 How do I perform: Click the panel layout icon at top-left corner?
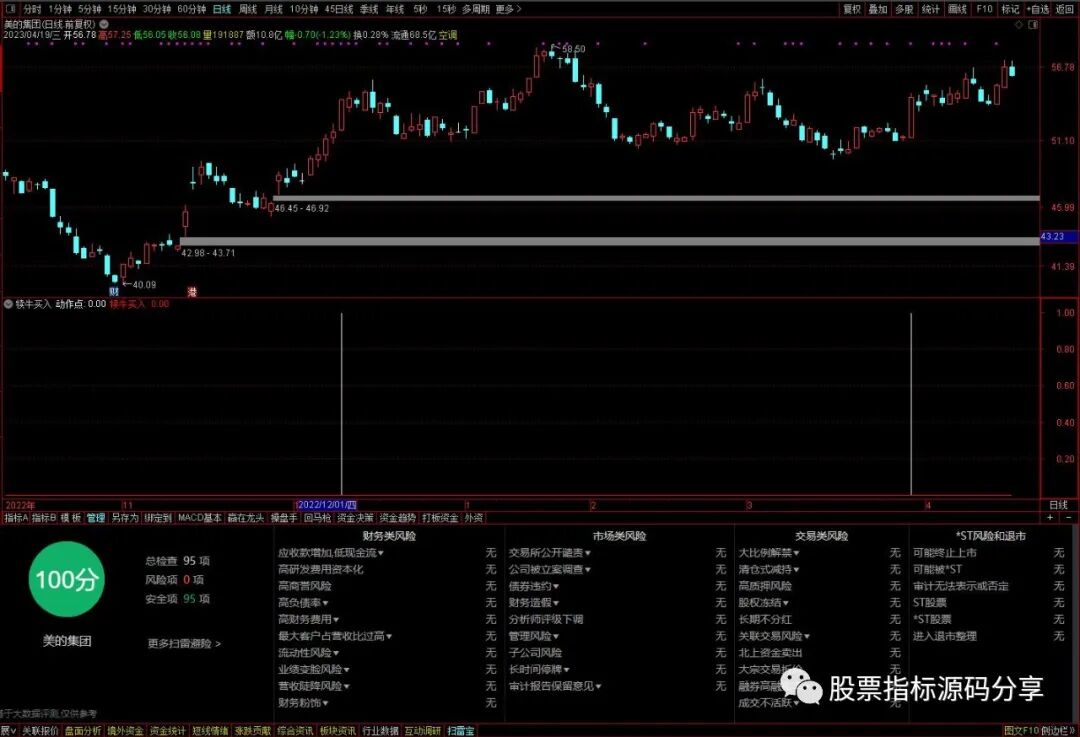click(x=10, y=9)
